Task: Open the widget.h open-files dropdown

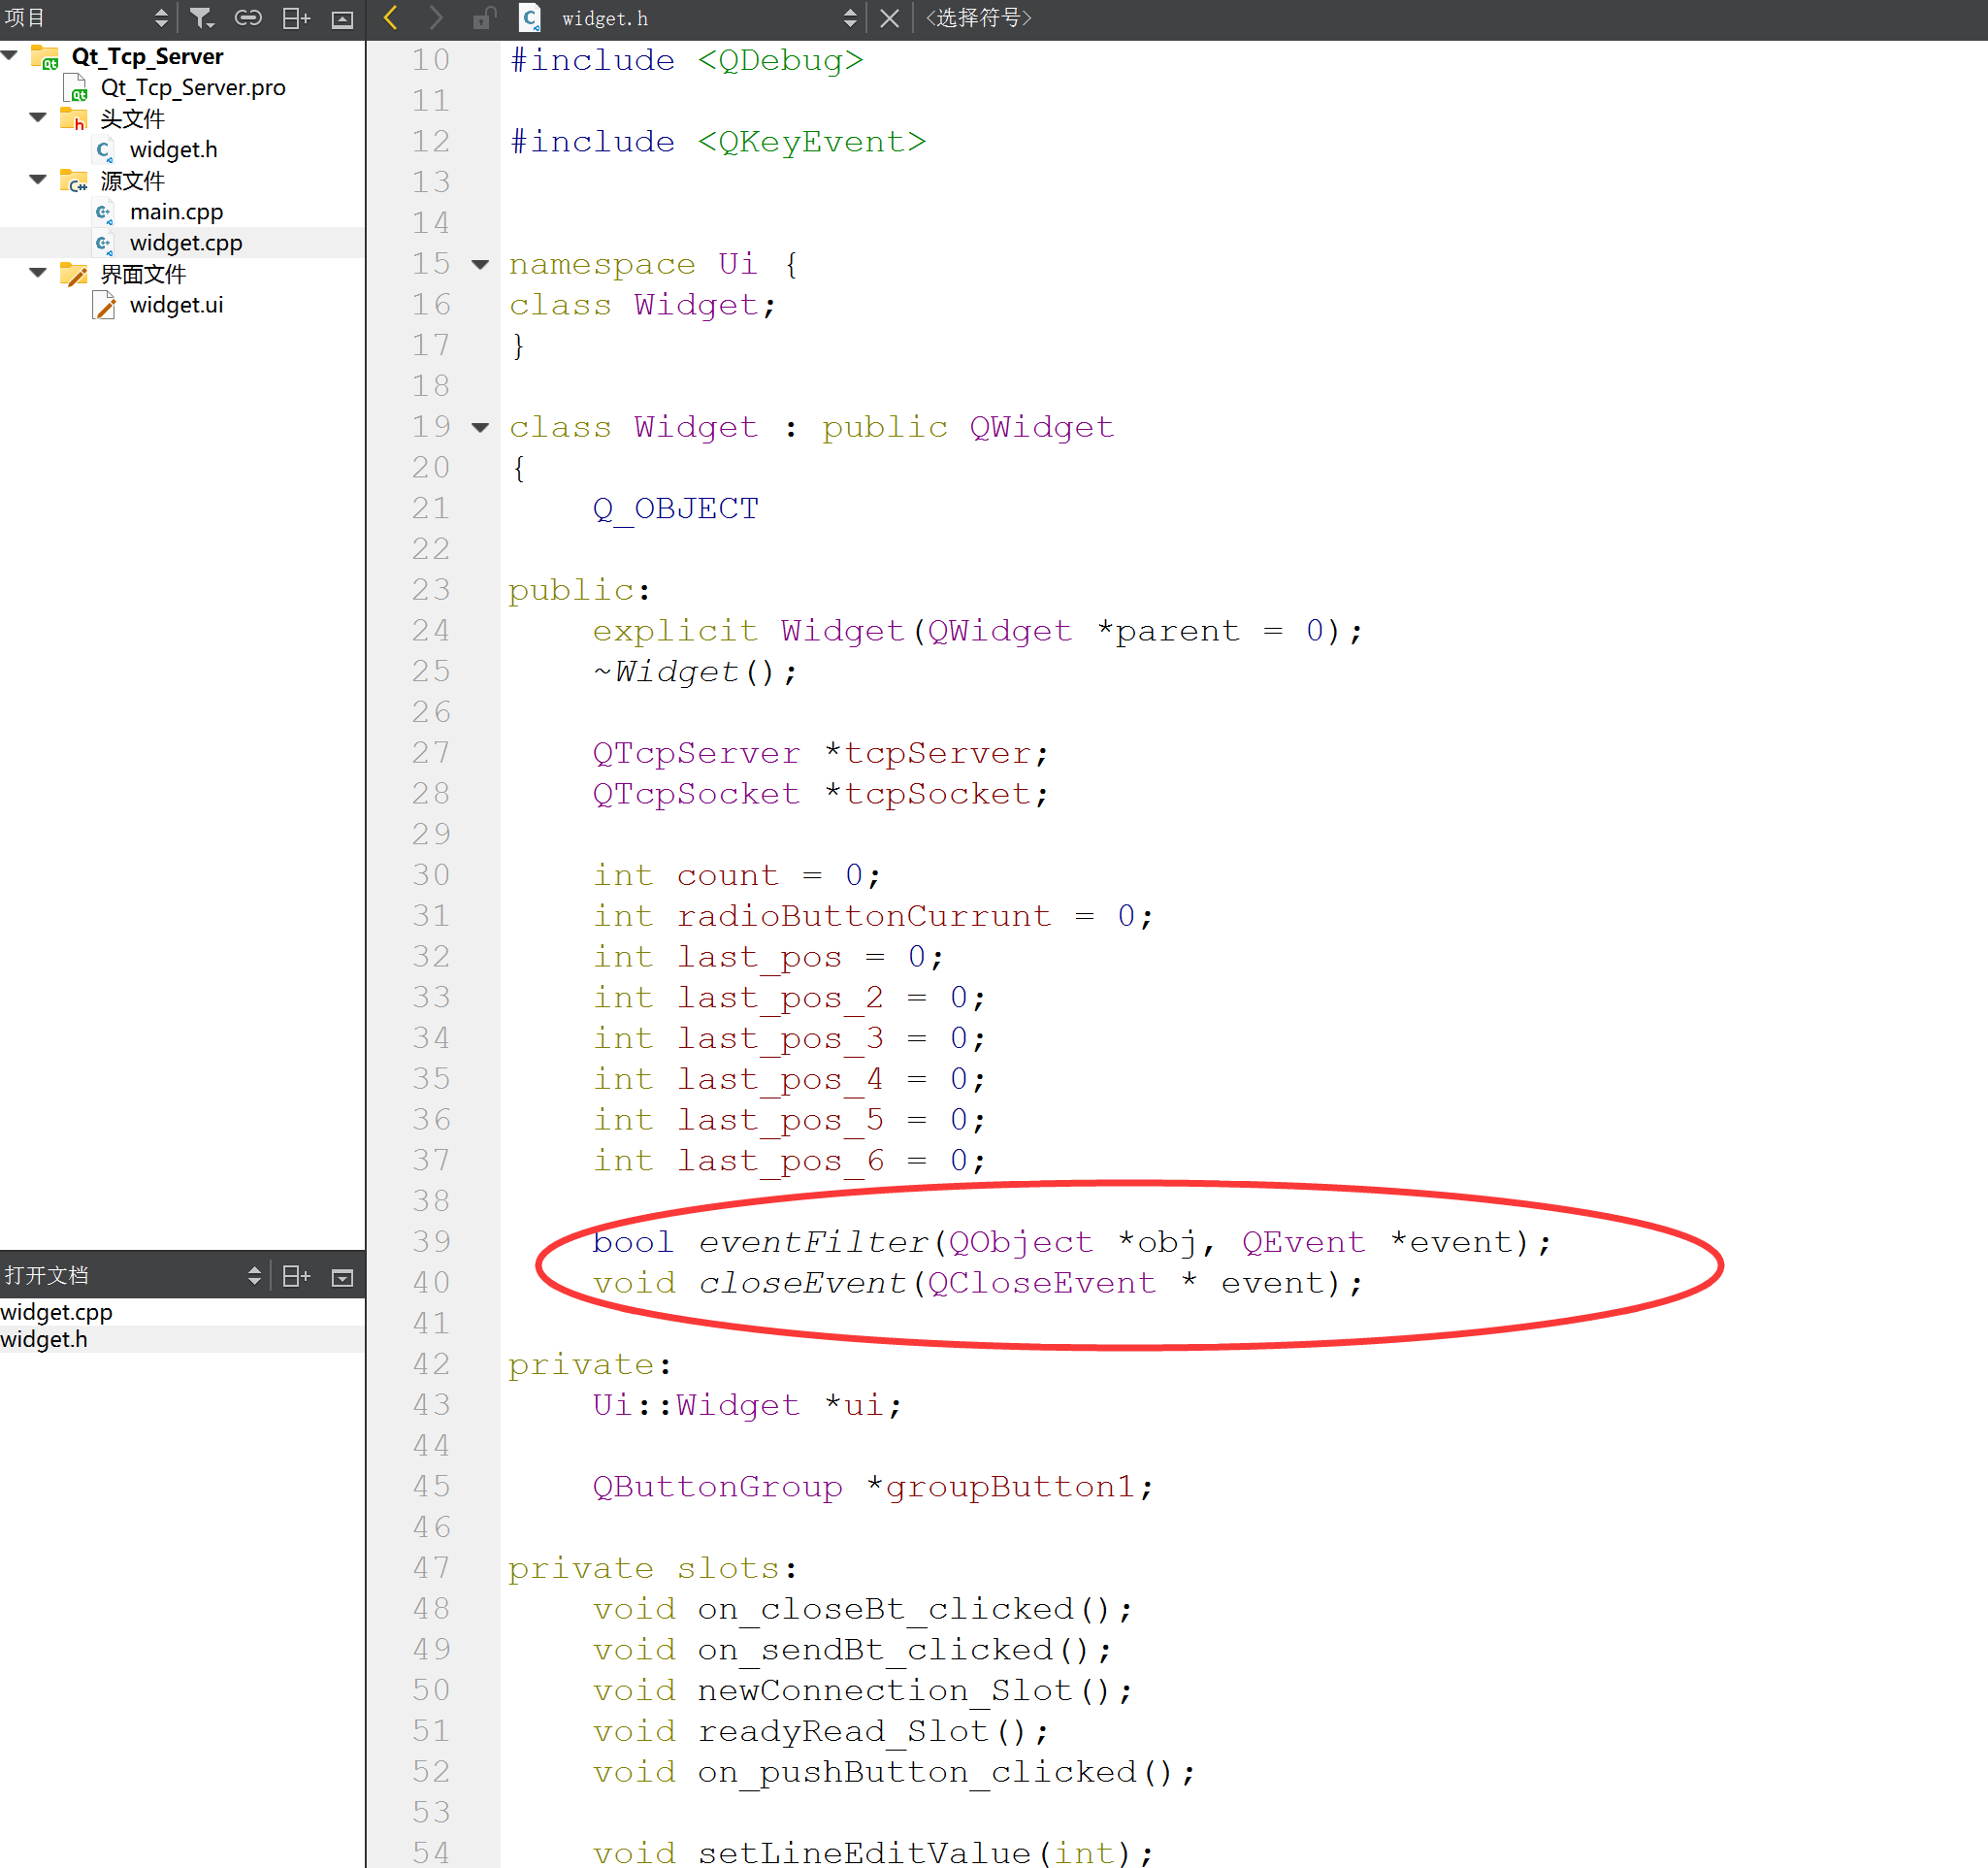Action: click(x=849, y=18)
